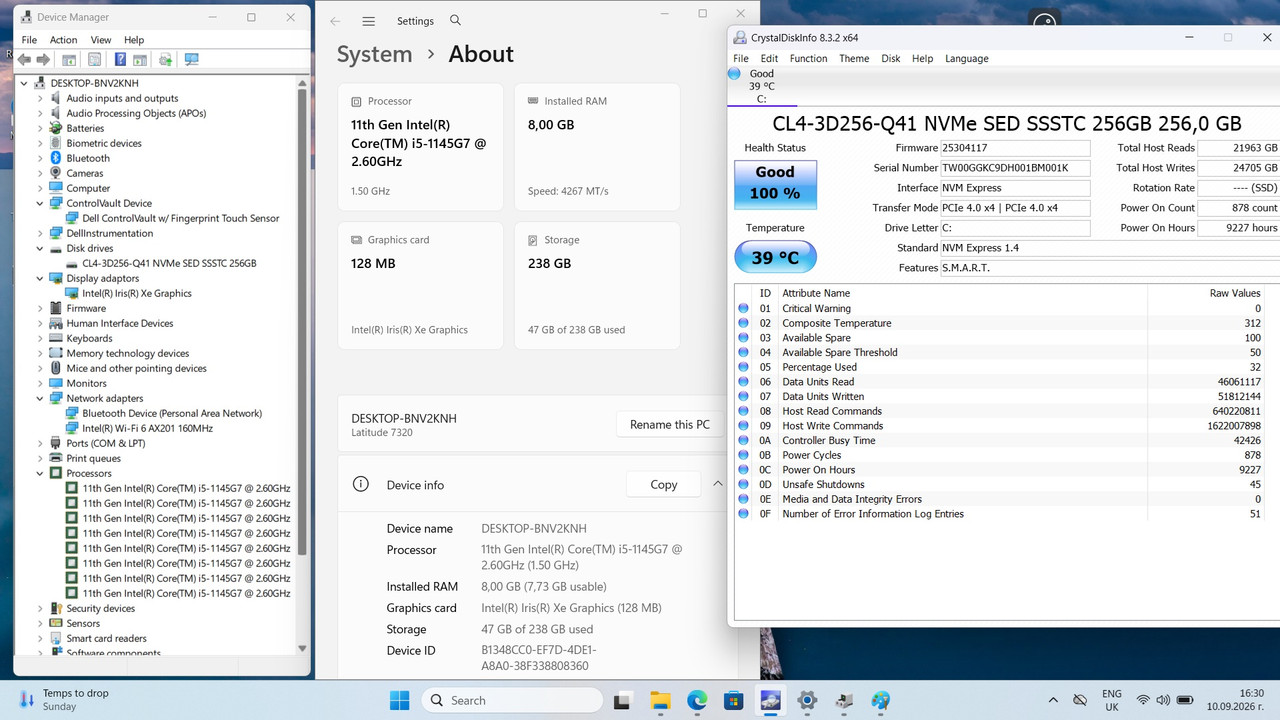Select Dell ControlVault w/ Fingerprint Touch Sensor device
The height and width of the screenshot is (720, 1280).
pyautogui.click(x=181, y=218)
